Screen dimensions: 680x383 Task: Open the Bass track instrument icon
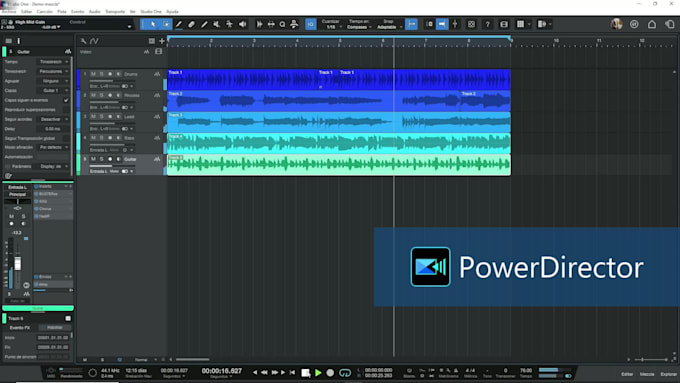[157, 138]
